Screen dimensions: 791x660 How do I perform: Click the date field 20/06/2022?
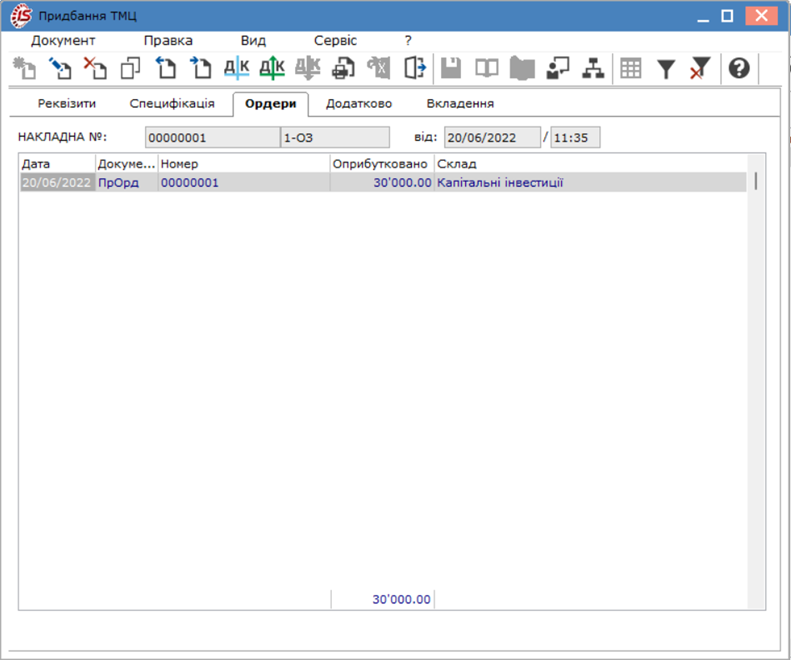click(492, 137)
